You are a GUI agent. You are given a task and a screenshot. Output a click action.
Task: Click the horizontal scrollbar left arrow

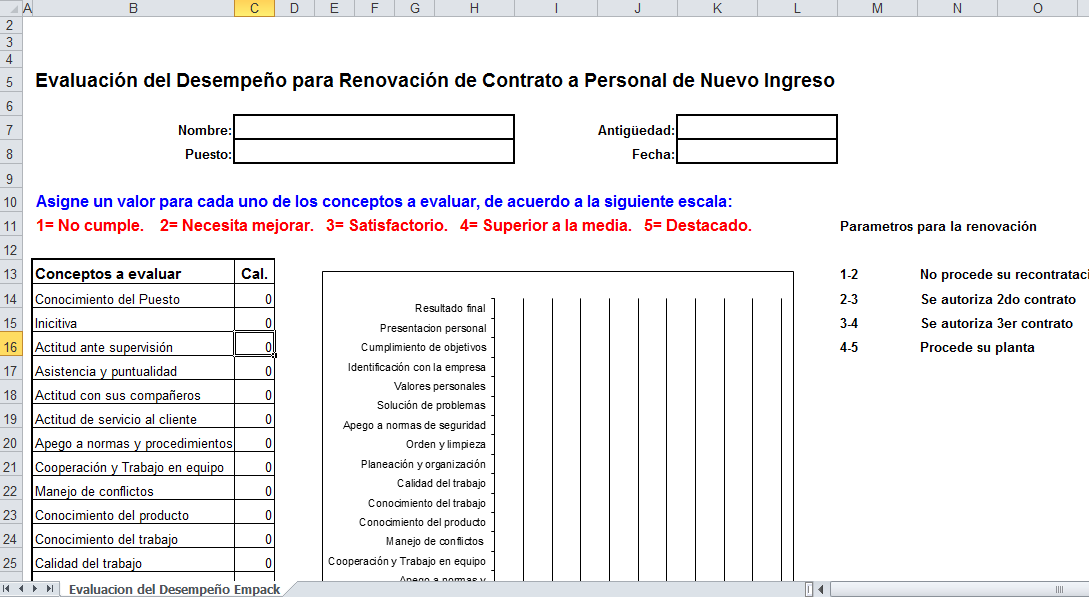[822, 589]
